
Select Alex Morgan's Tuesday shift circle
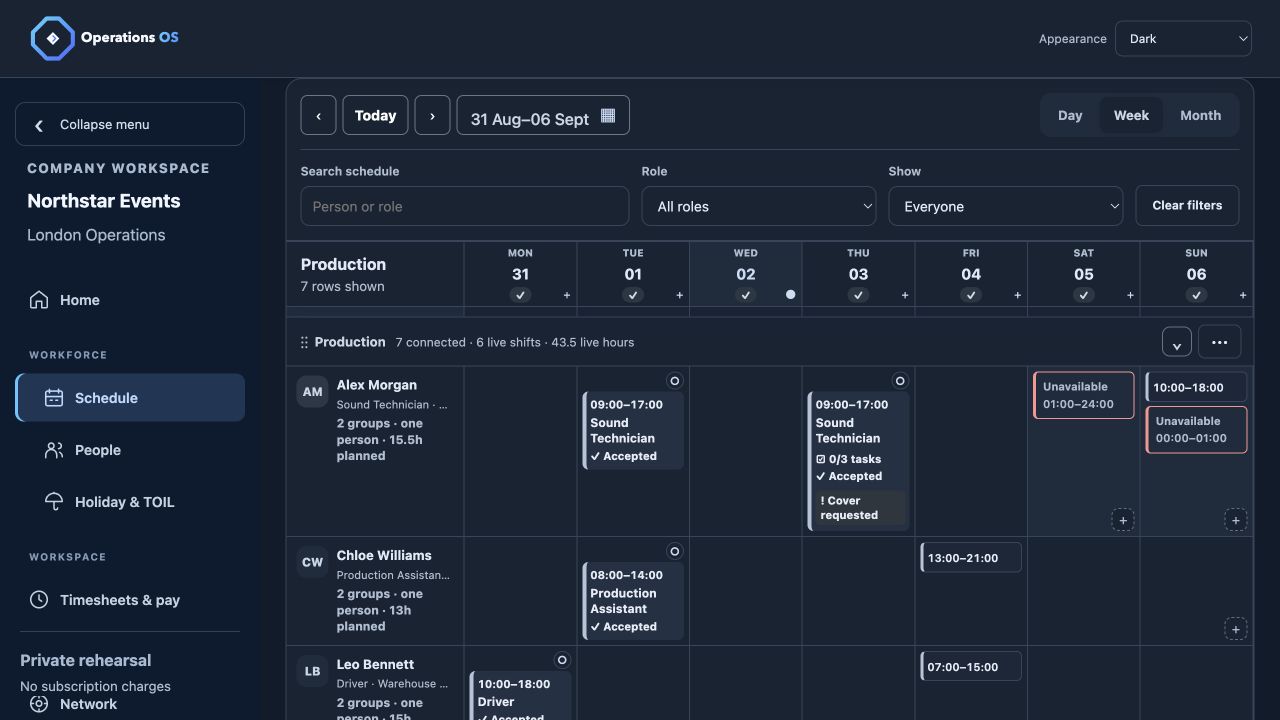[674, 381]
